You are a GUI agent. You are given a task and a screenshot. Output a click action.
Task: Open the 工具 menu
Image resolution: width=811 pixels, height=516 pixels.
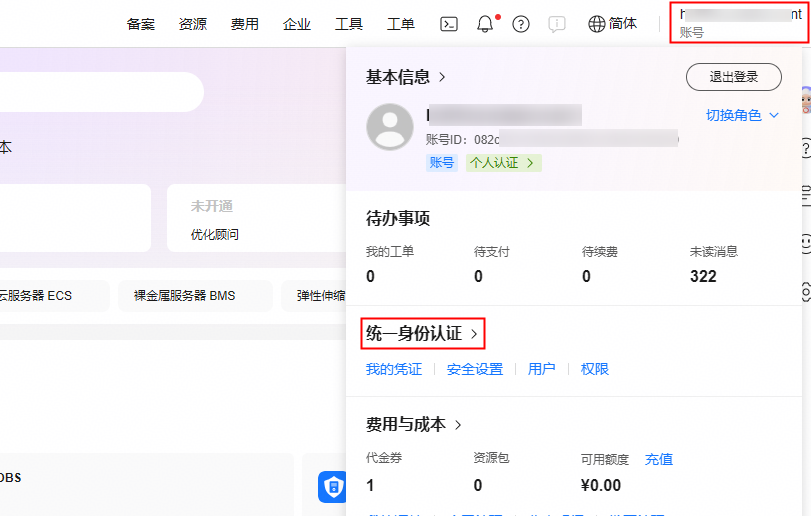(x=349, y=24)
